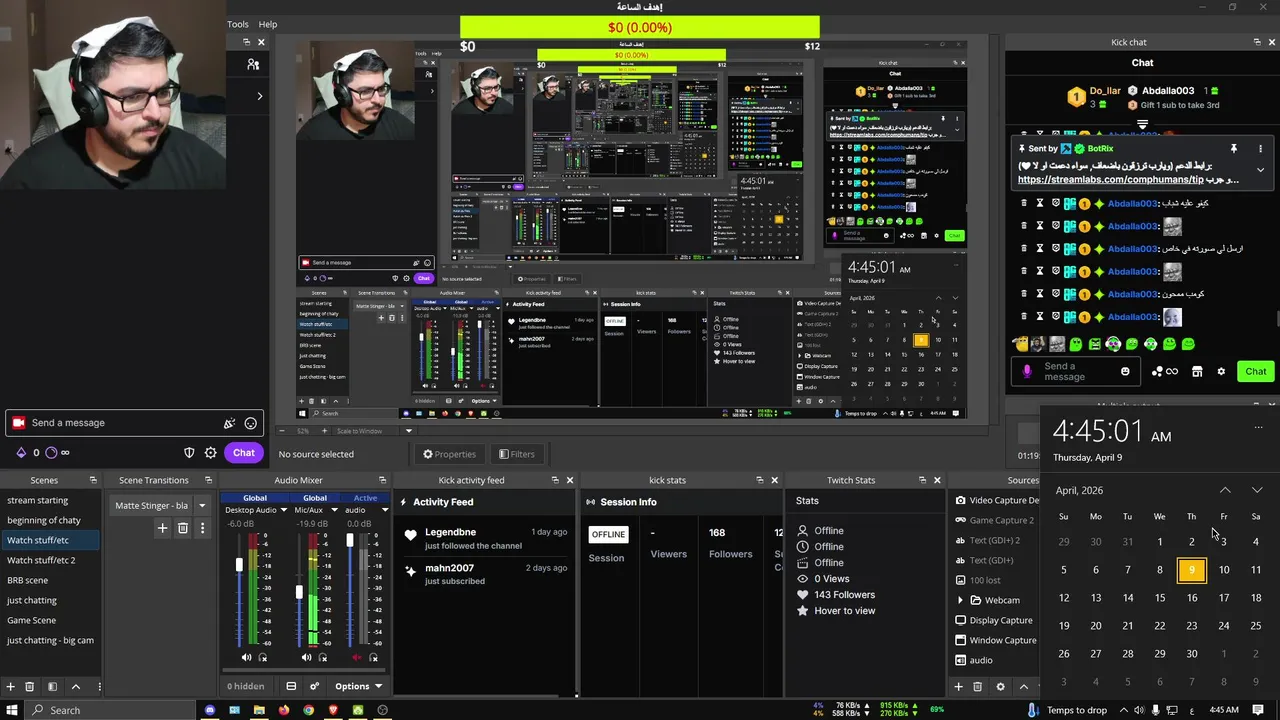Toggle monitoring headphones for Mic/Aux
The height and width of the screenshot is (720, 1280).
pyautogui.click(x=322, y=657)
